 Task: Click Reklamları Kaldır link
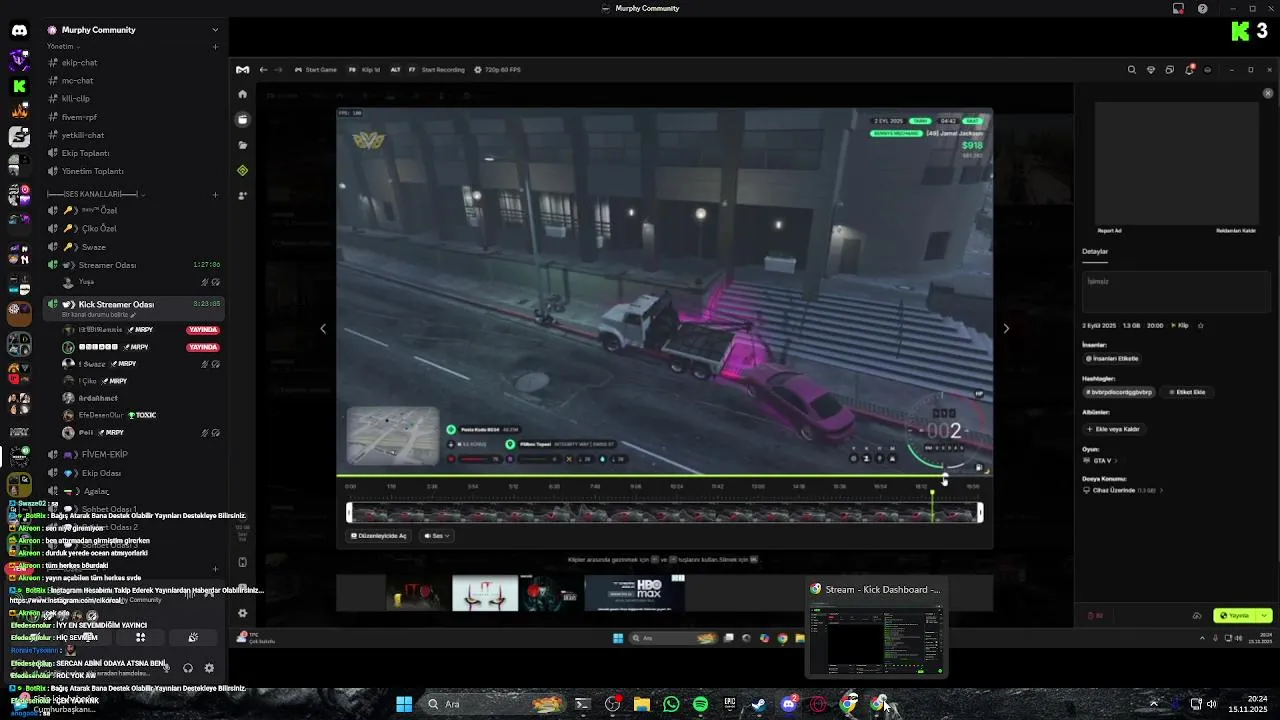point(1236,231)
